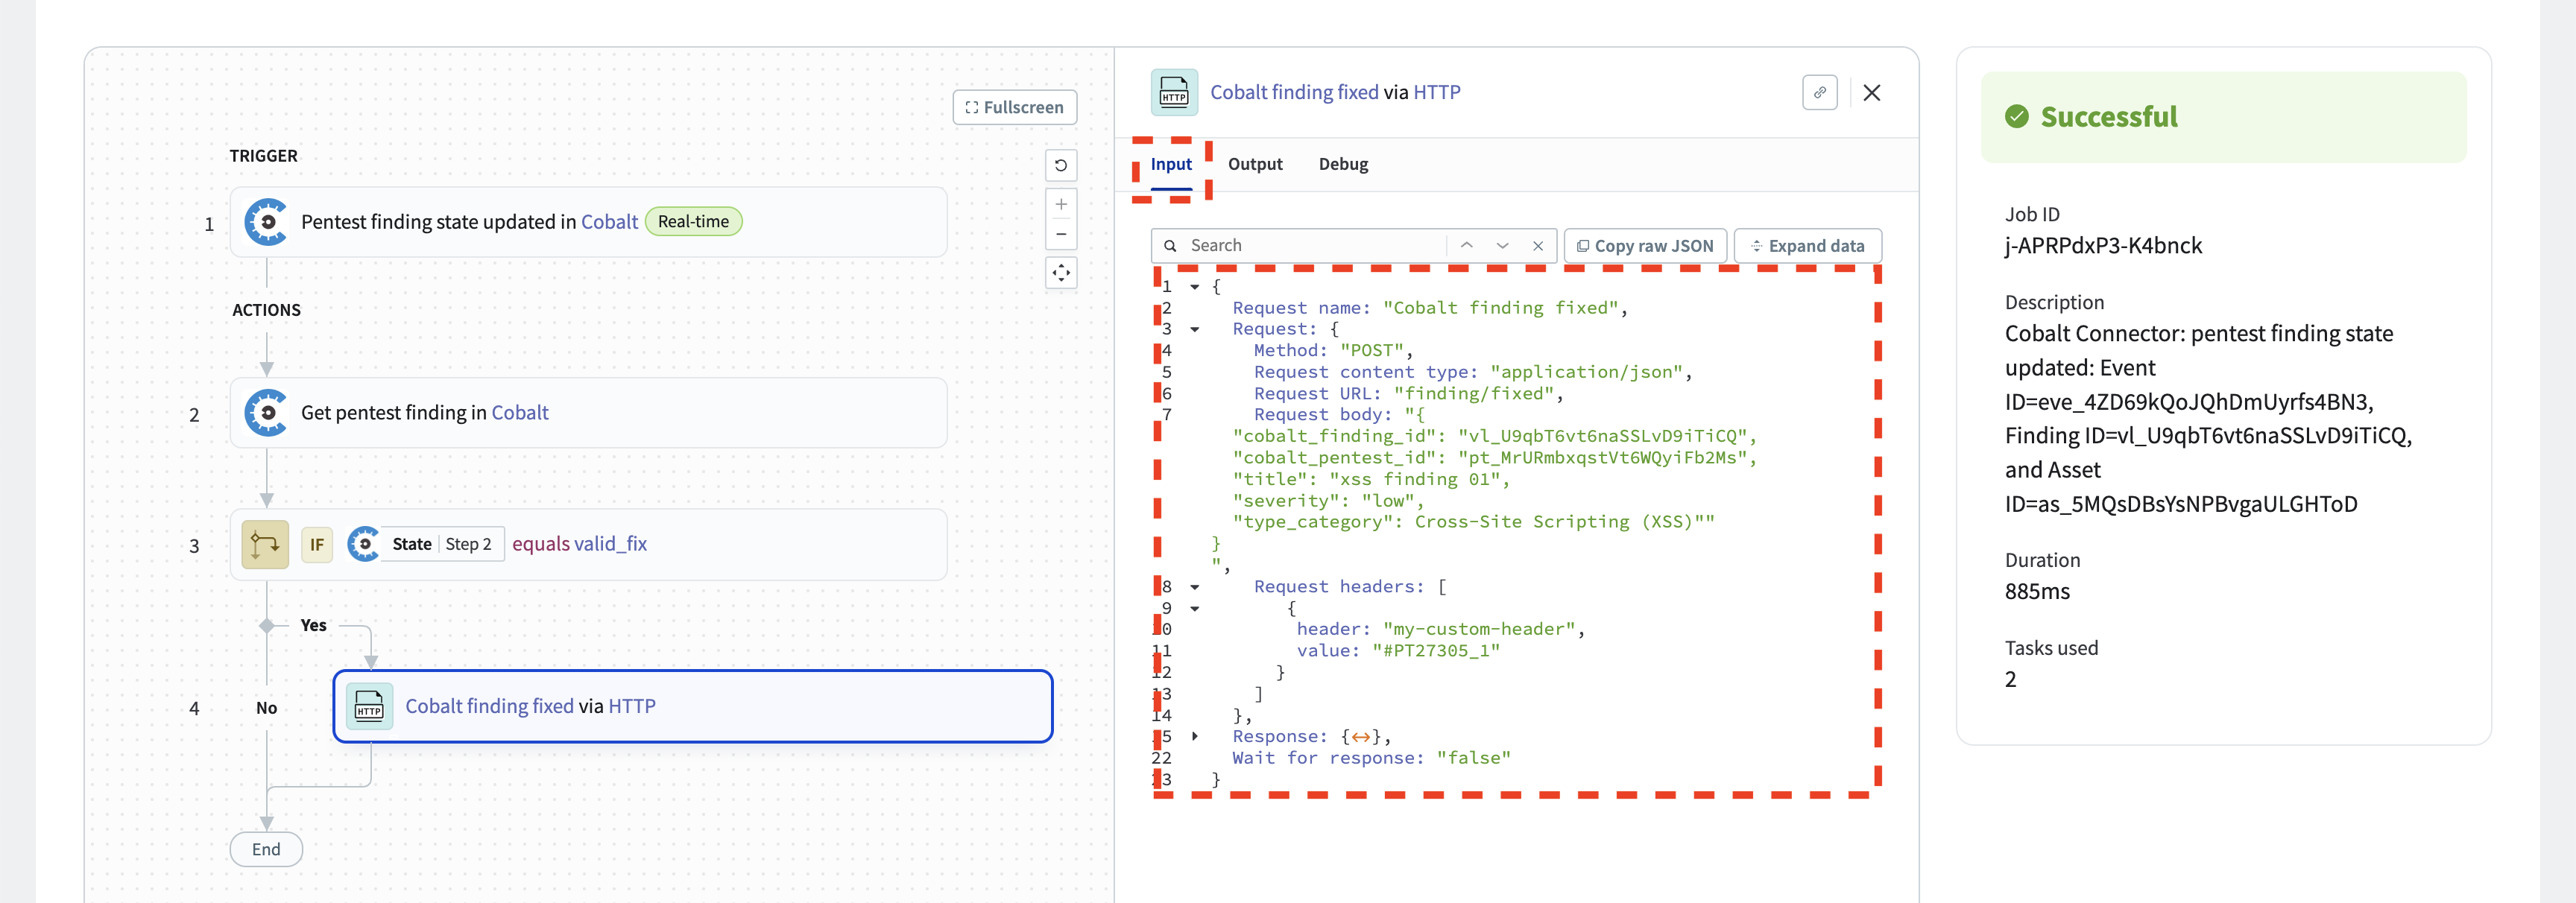2576x903 pixels.
Task: Click the Real-time badge
Action: [693, 222]
